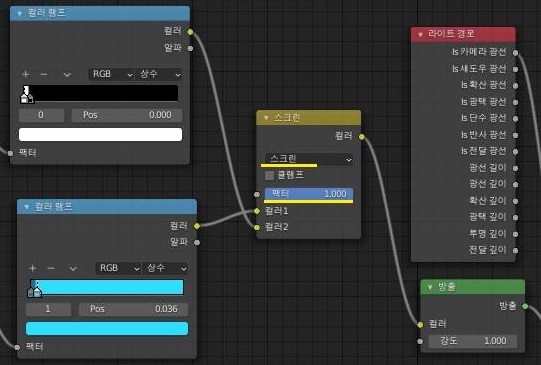Click the Is 섀도우 광선 output socket
The height and width of the screenshot is (365, 541).
(515, 69)
